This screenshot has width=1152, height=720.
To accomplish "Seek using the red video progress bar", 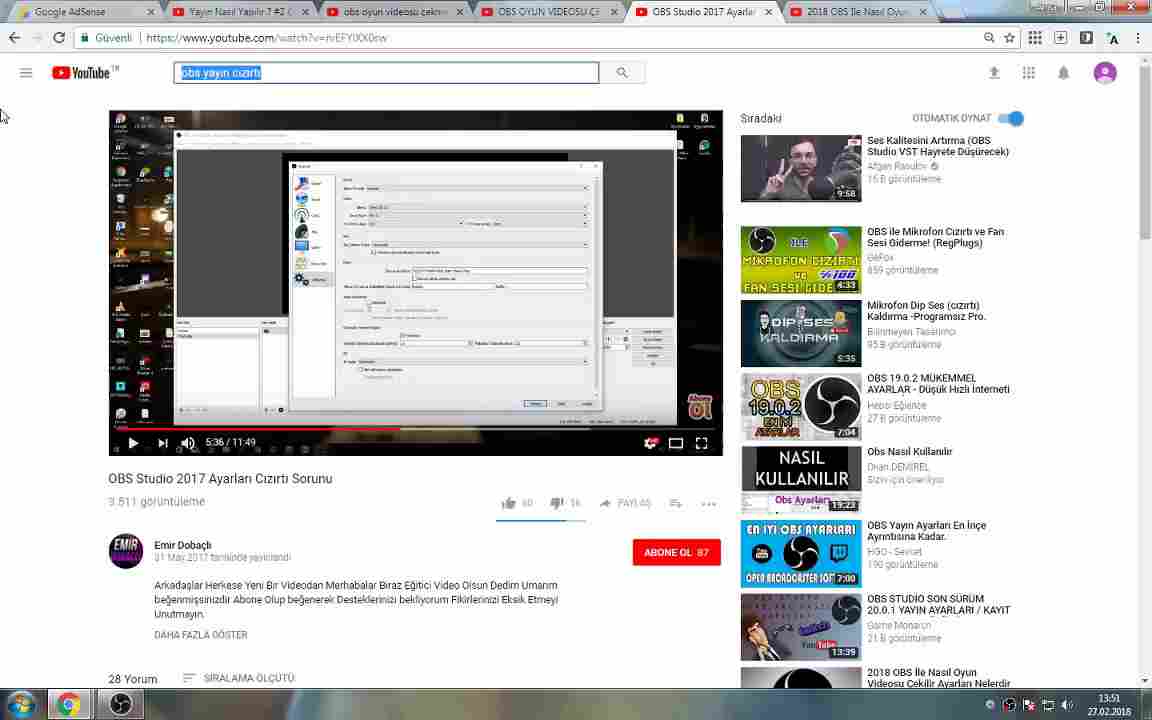I will [416, 428].
